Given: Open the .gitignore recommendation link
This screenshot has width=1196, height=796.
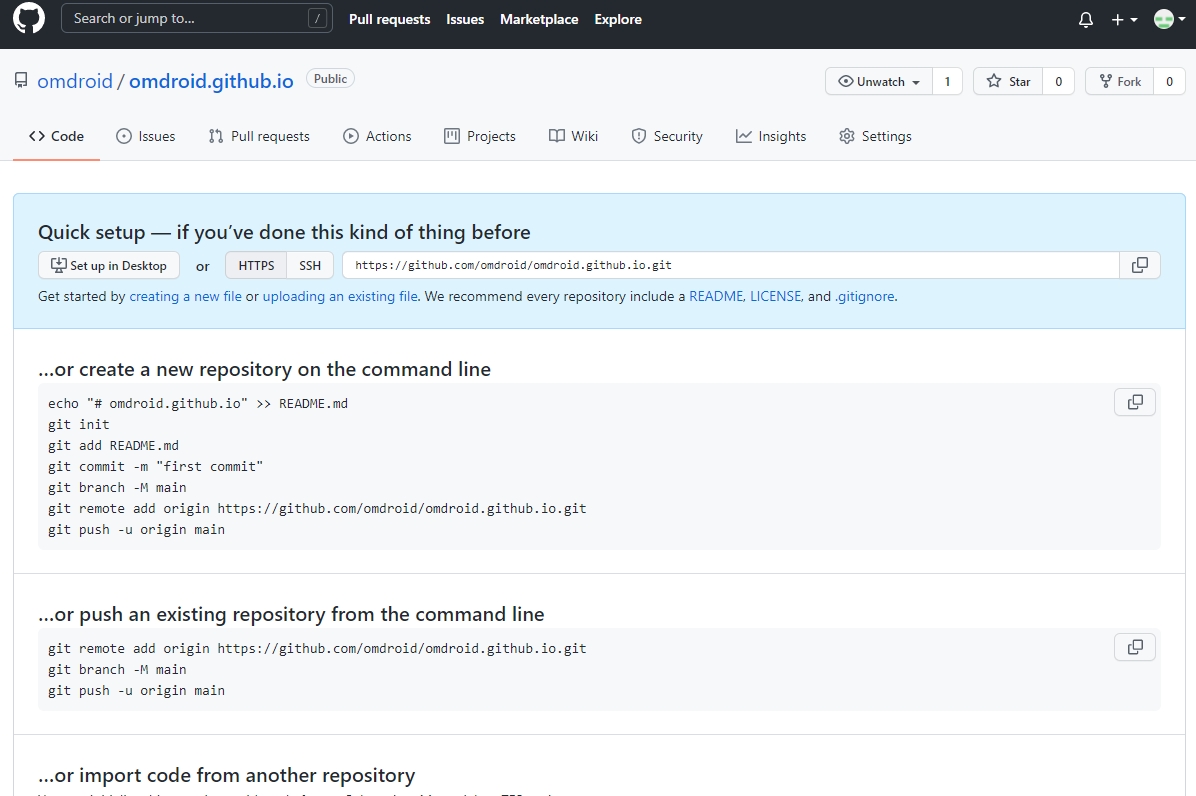Looking at the screenshot, I should coord(864,297).
